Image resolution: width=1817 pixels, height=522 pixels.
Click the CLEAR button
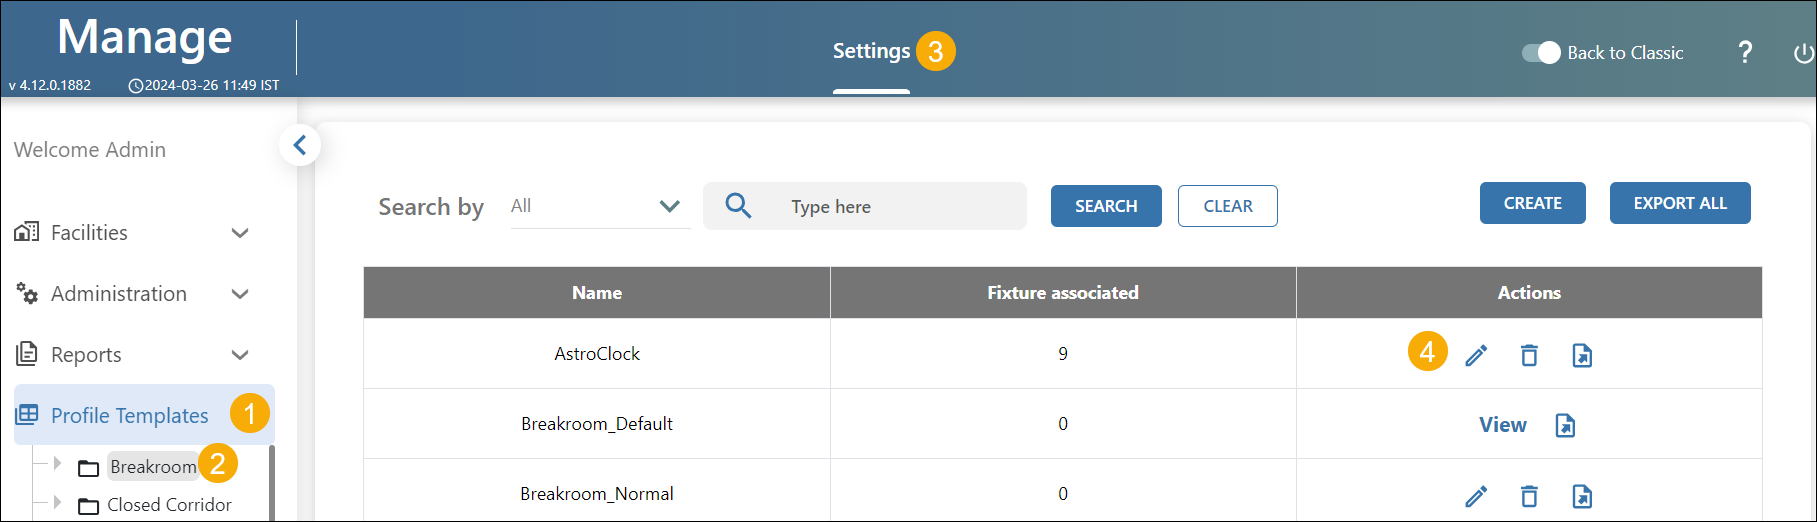click(x=1227, y=206)
